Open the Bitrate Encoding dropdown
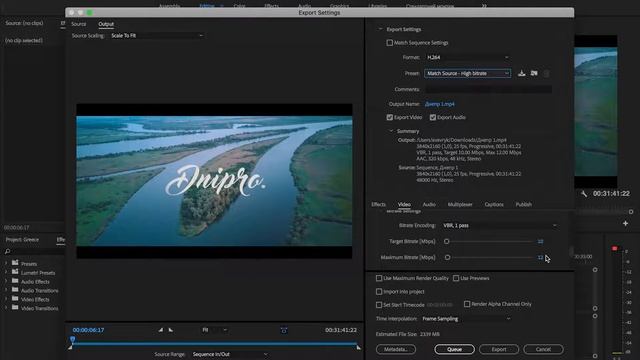This screenshot has width=640, height=360. [500, 225]
